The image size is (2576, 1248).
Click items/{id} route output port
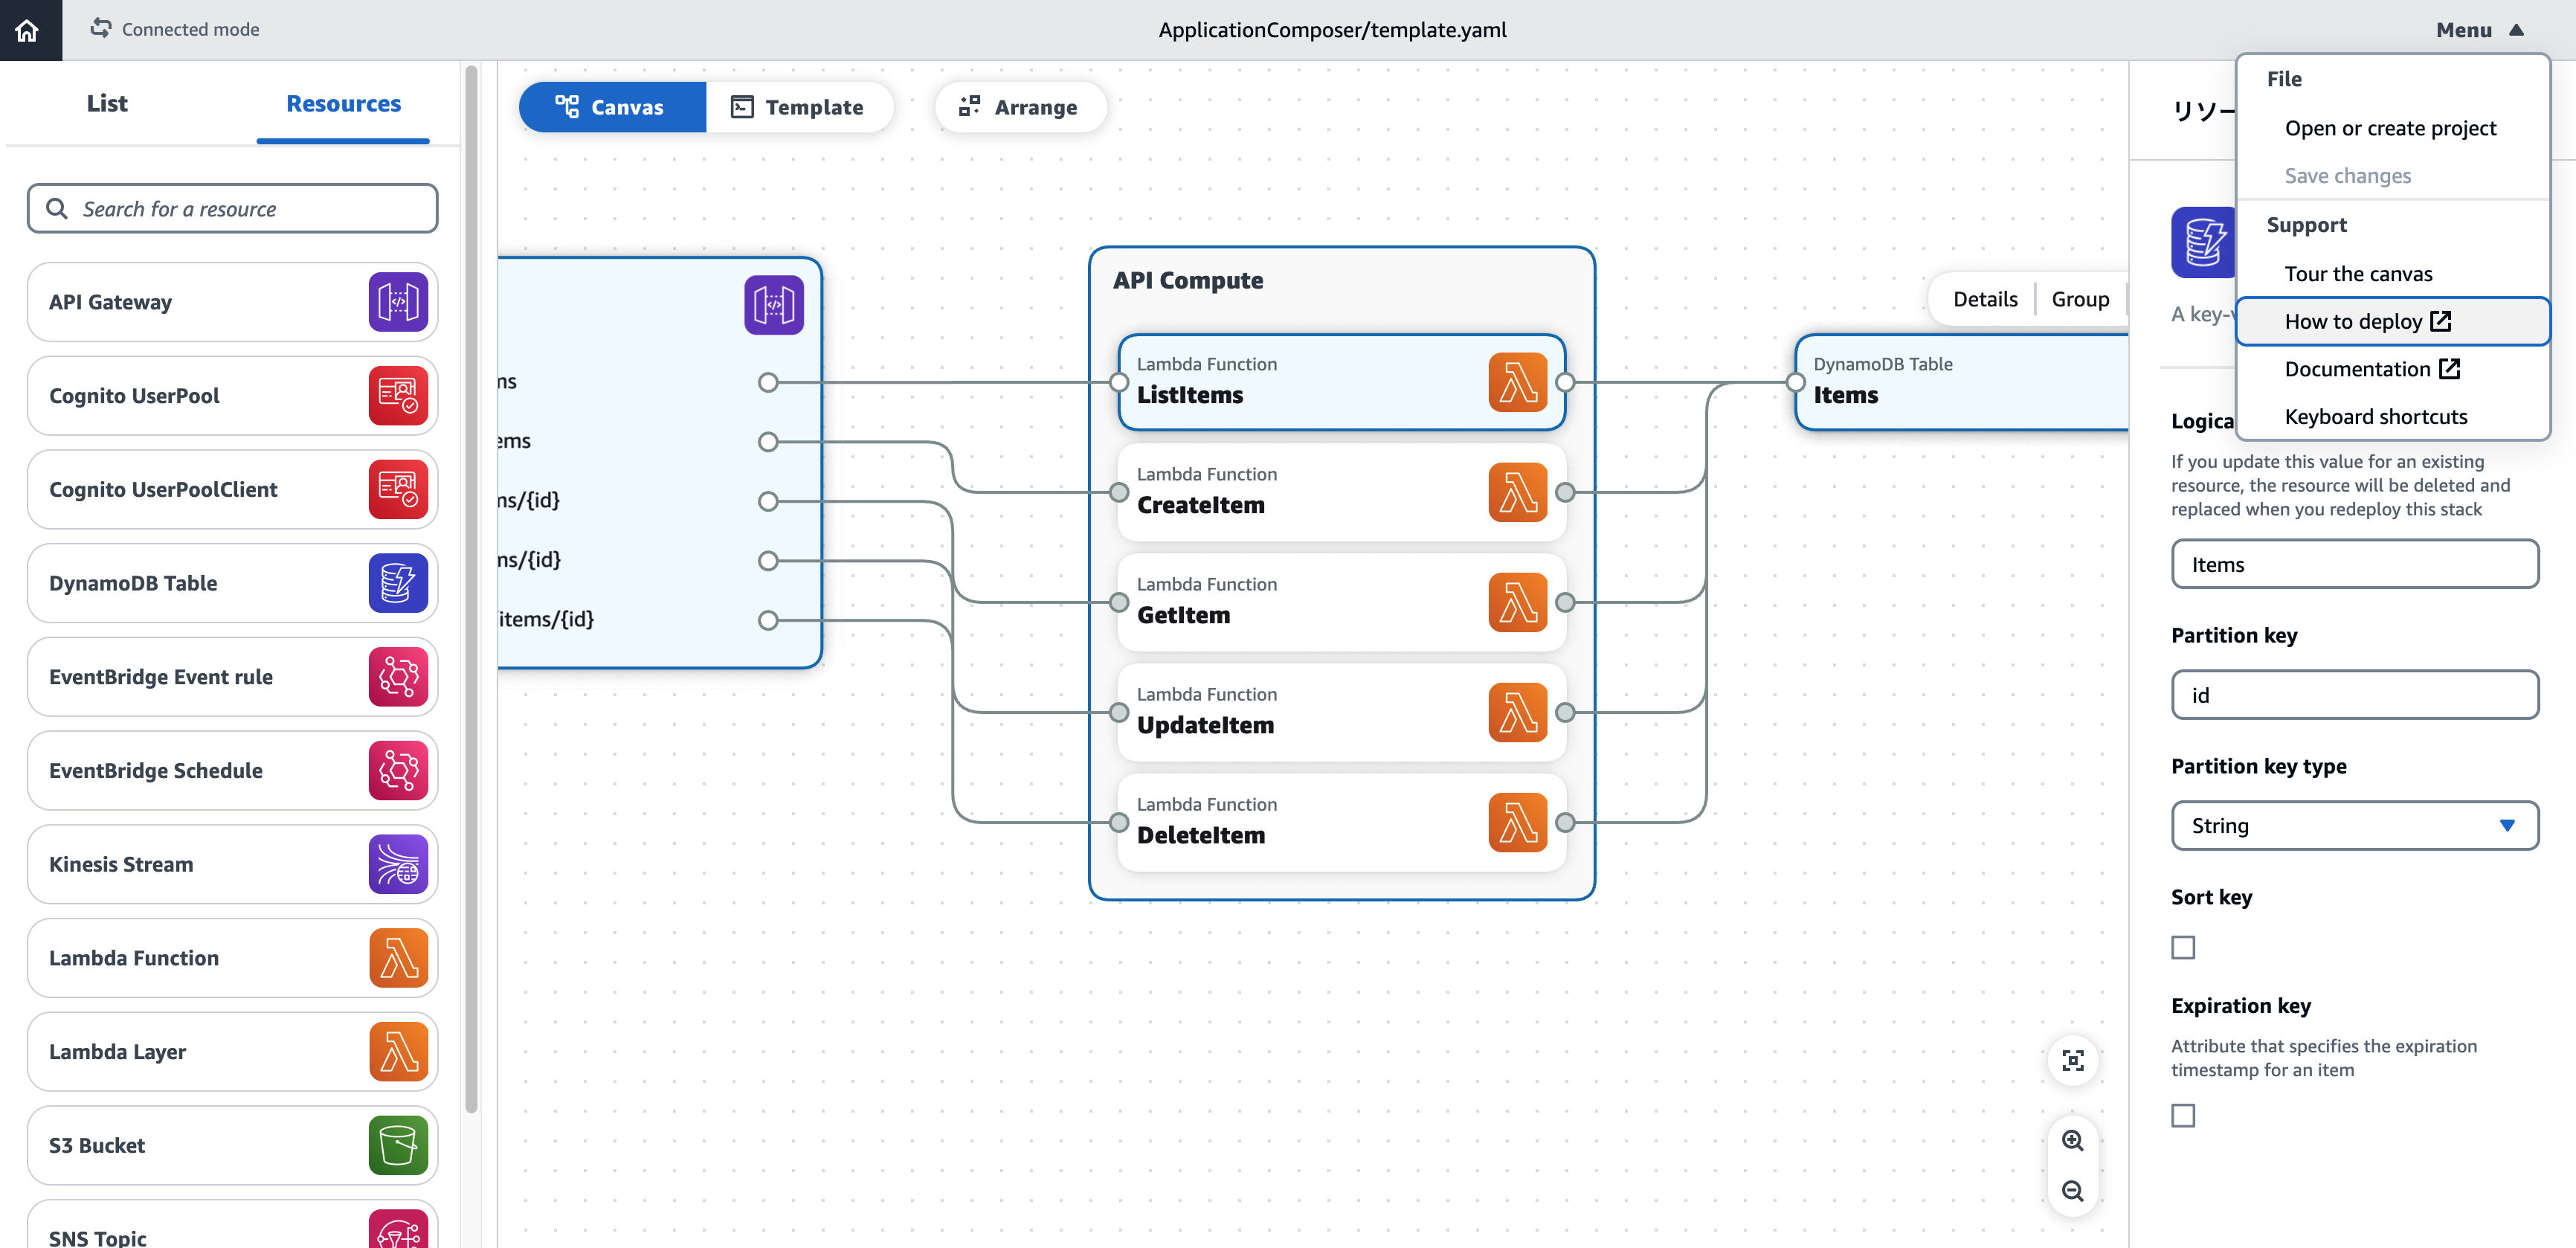pos(768,620)
